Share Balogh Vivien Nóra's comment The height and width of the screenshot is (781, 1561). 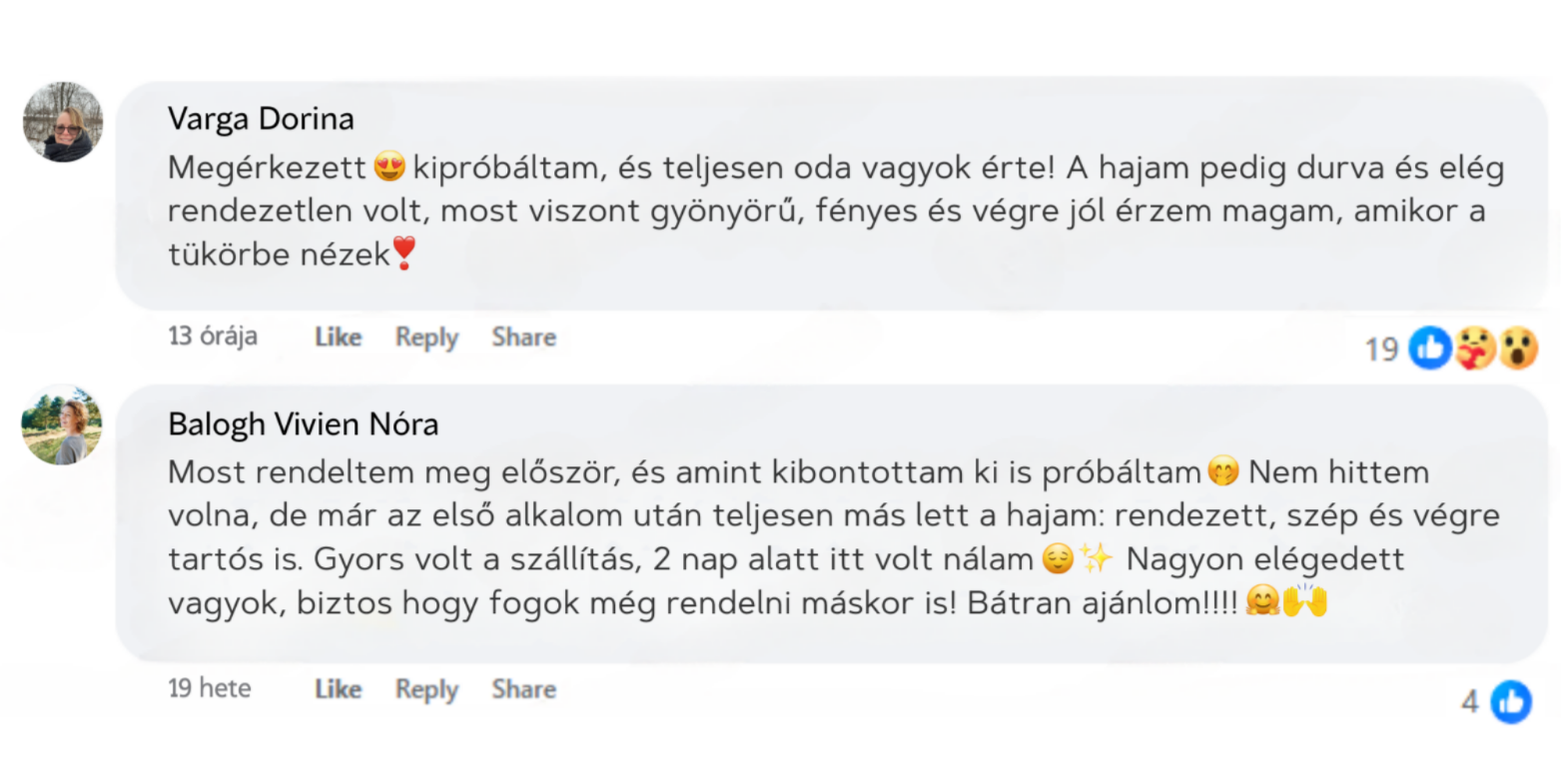click(523, 689)
